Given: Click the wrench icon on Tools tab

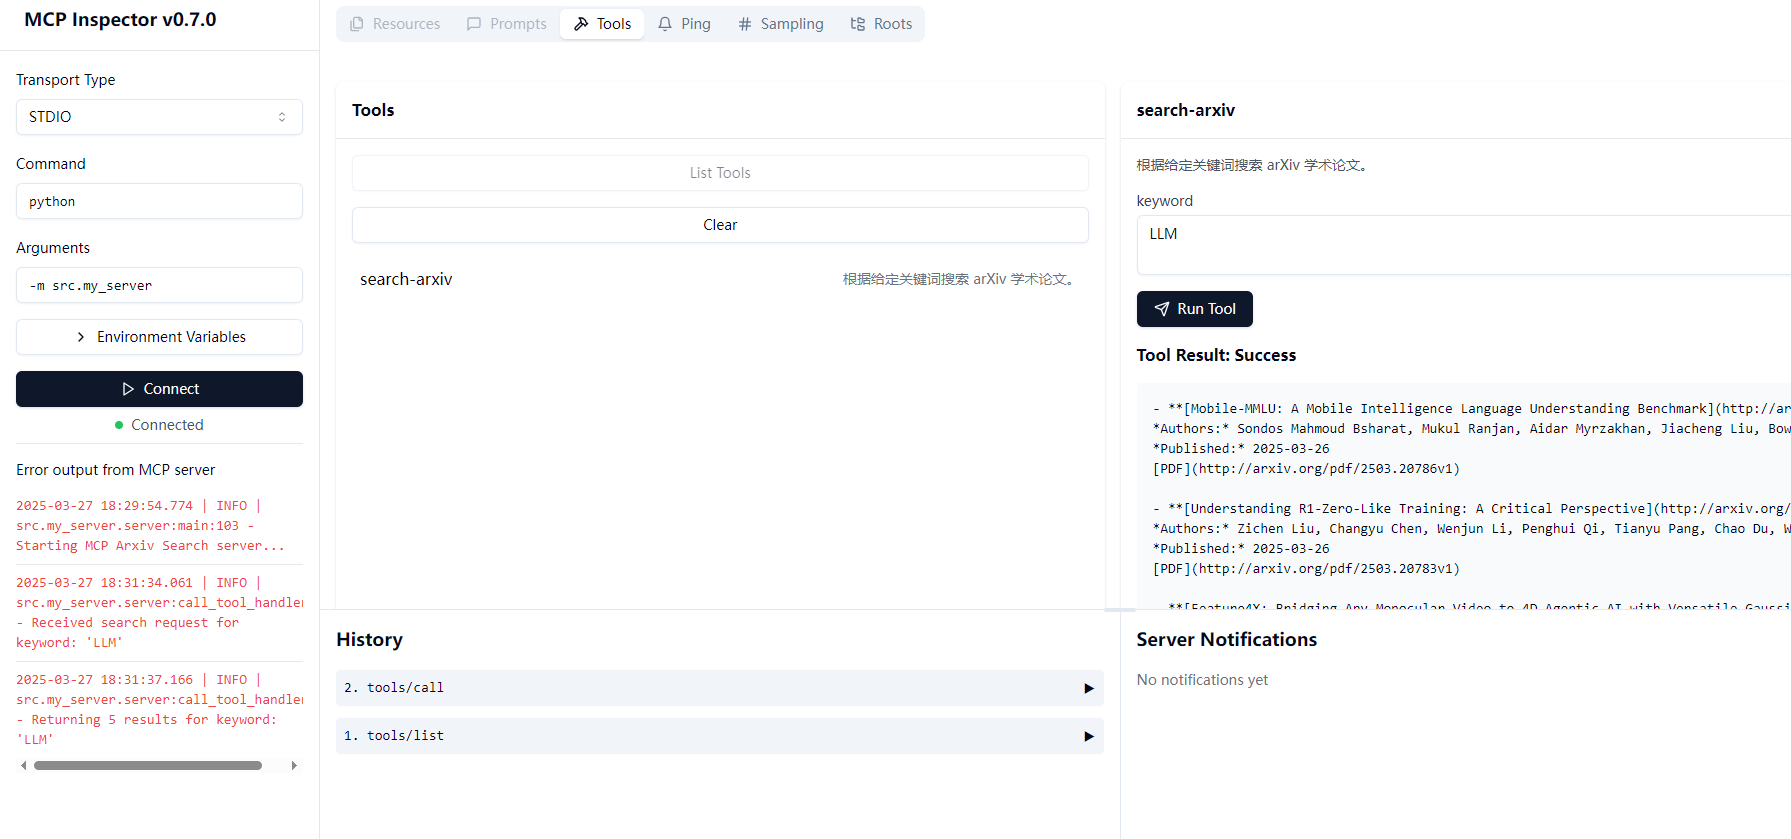Looking at the screenshot, I should [x=581, y=24].
